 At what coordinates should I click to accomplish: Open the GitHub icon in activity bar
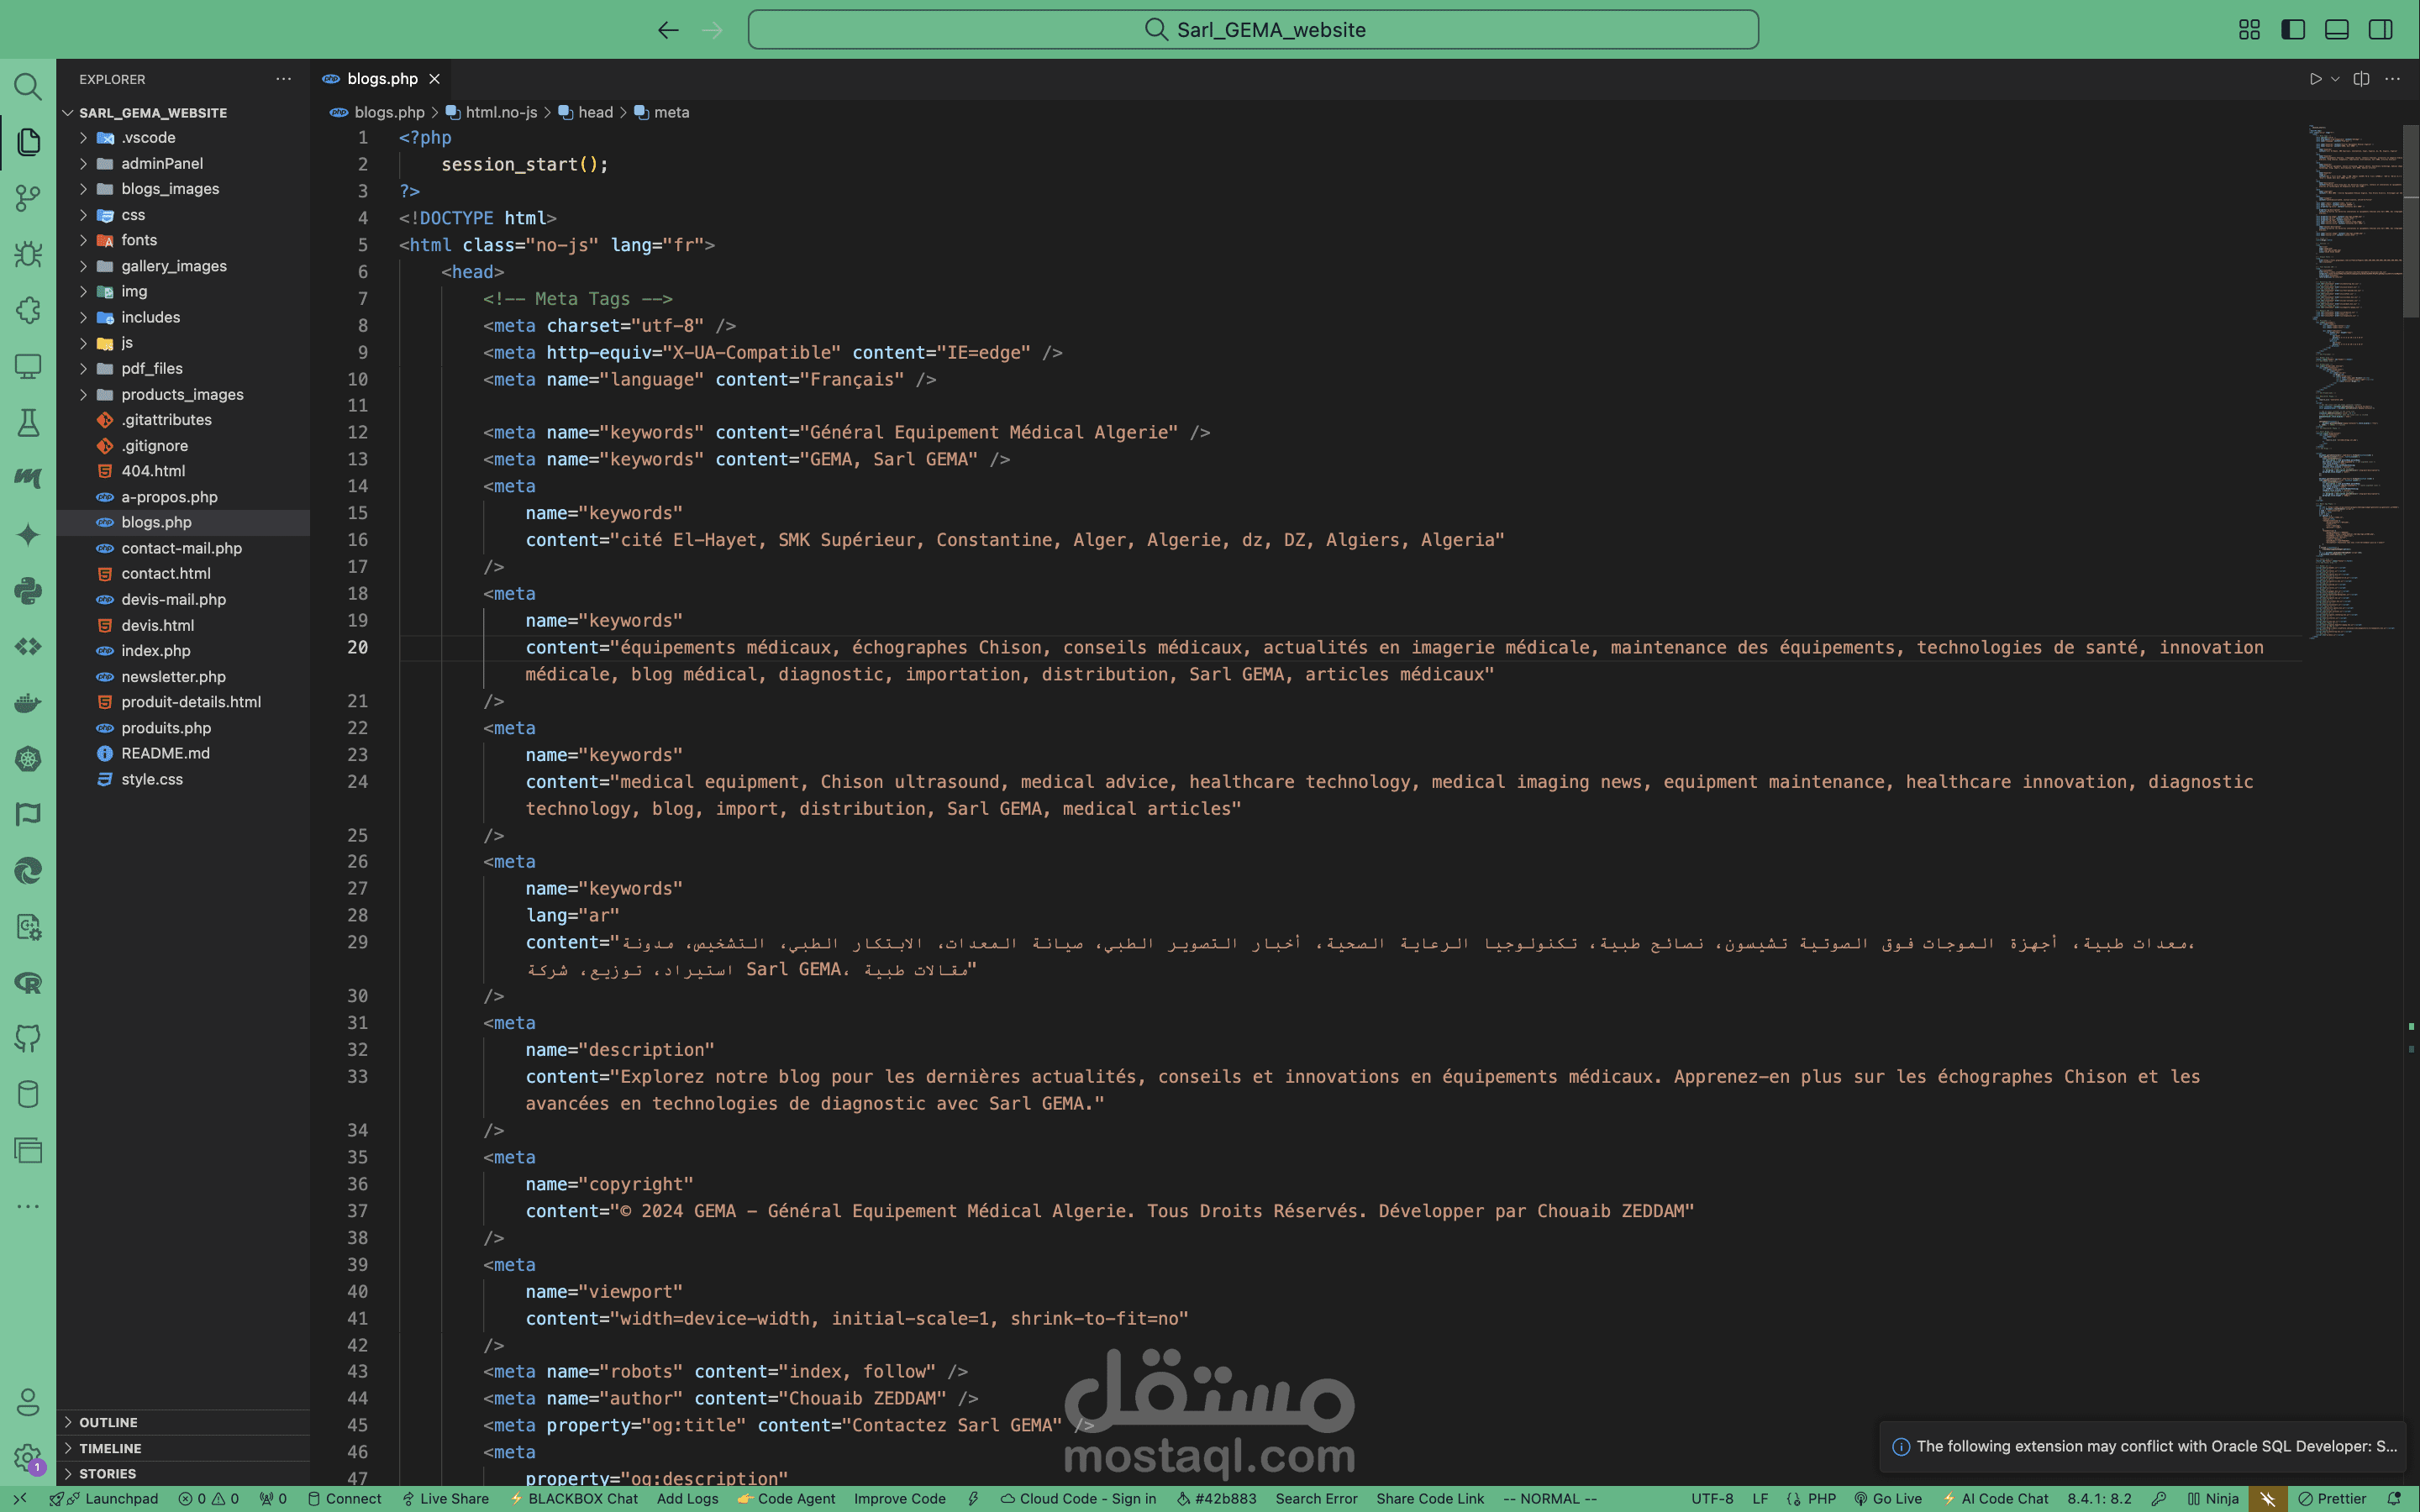point(28,1038)
